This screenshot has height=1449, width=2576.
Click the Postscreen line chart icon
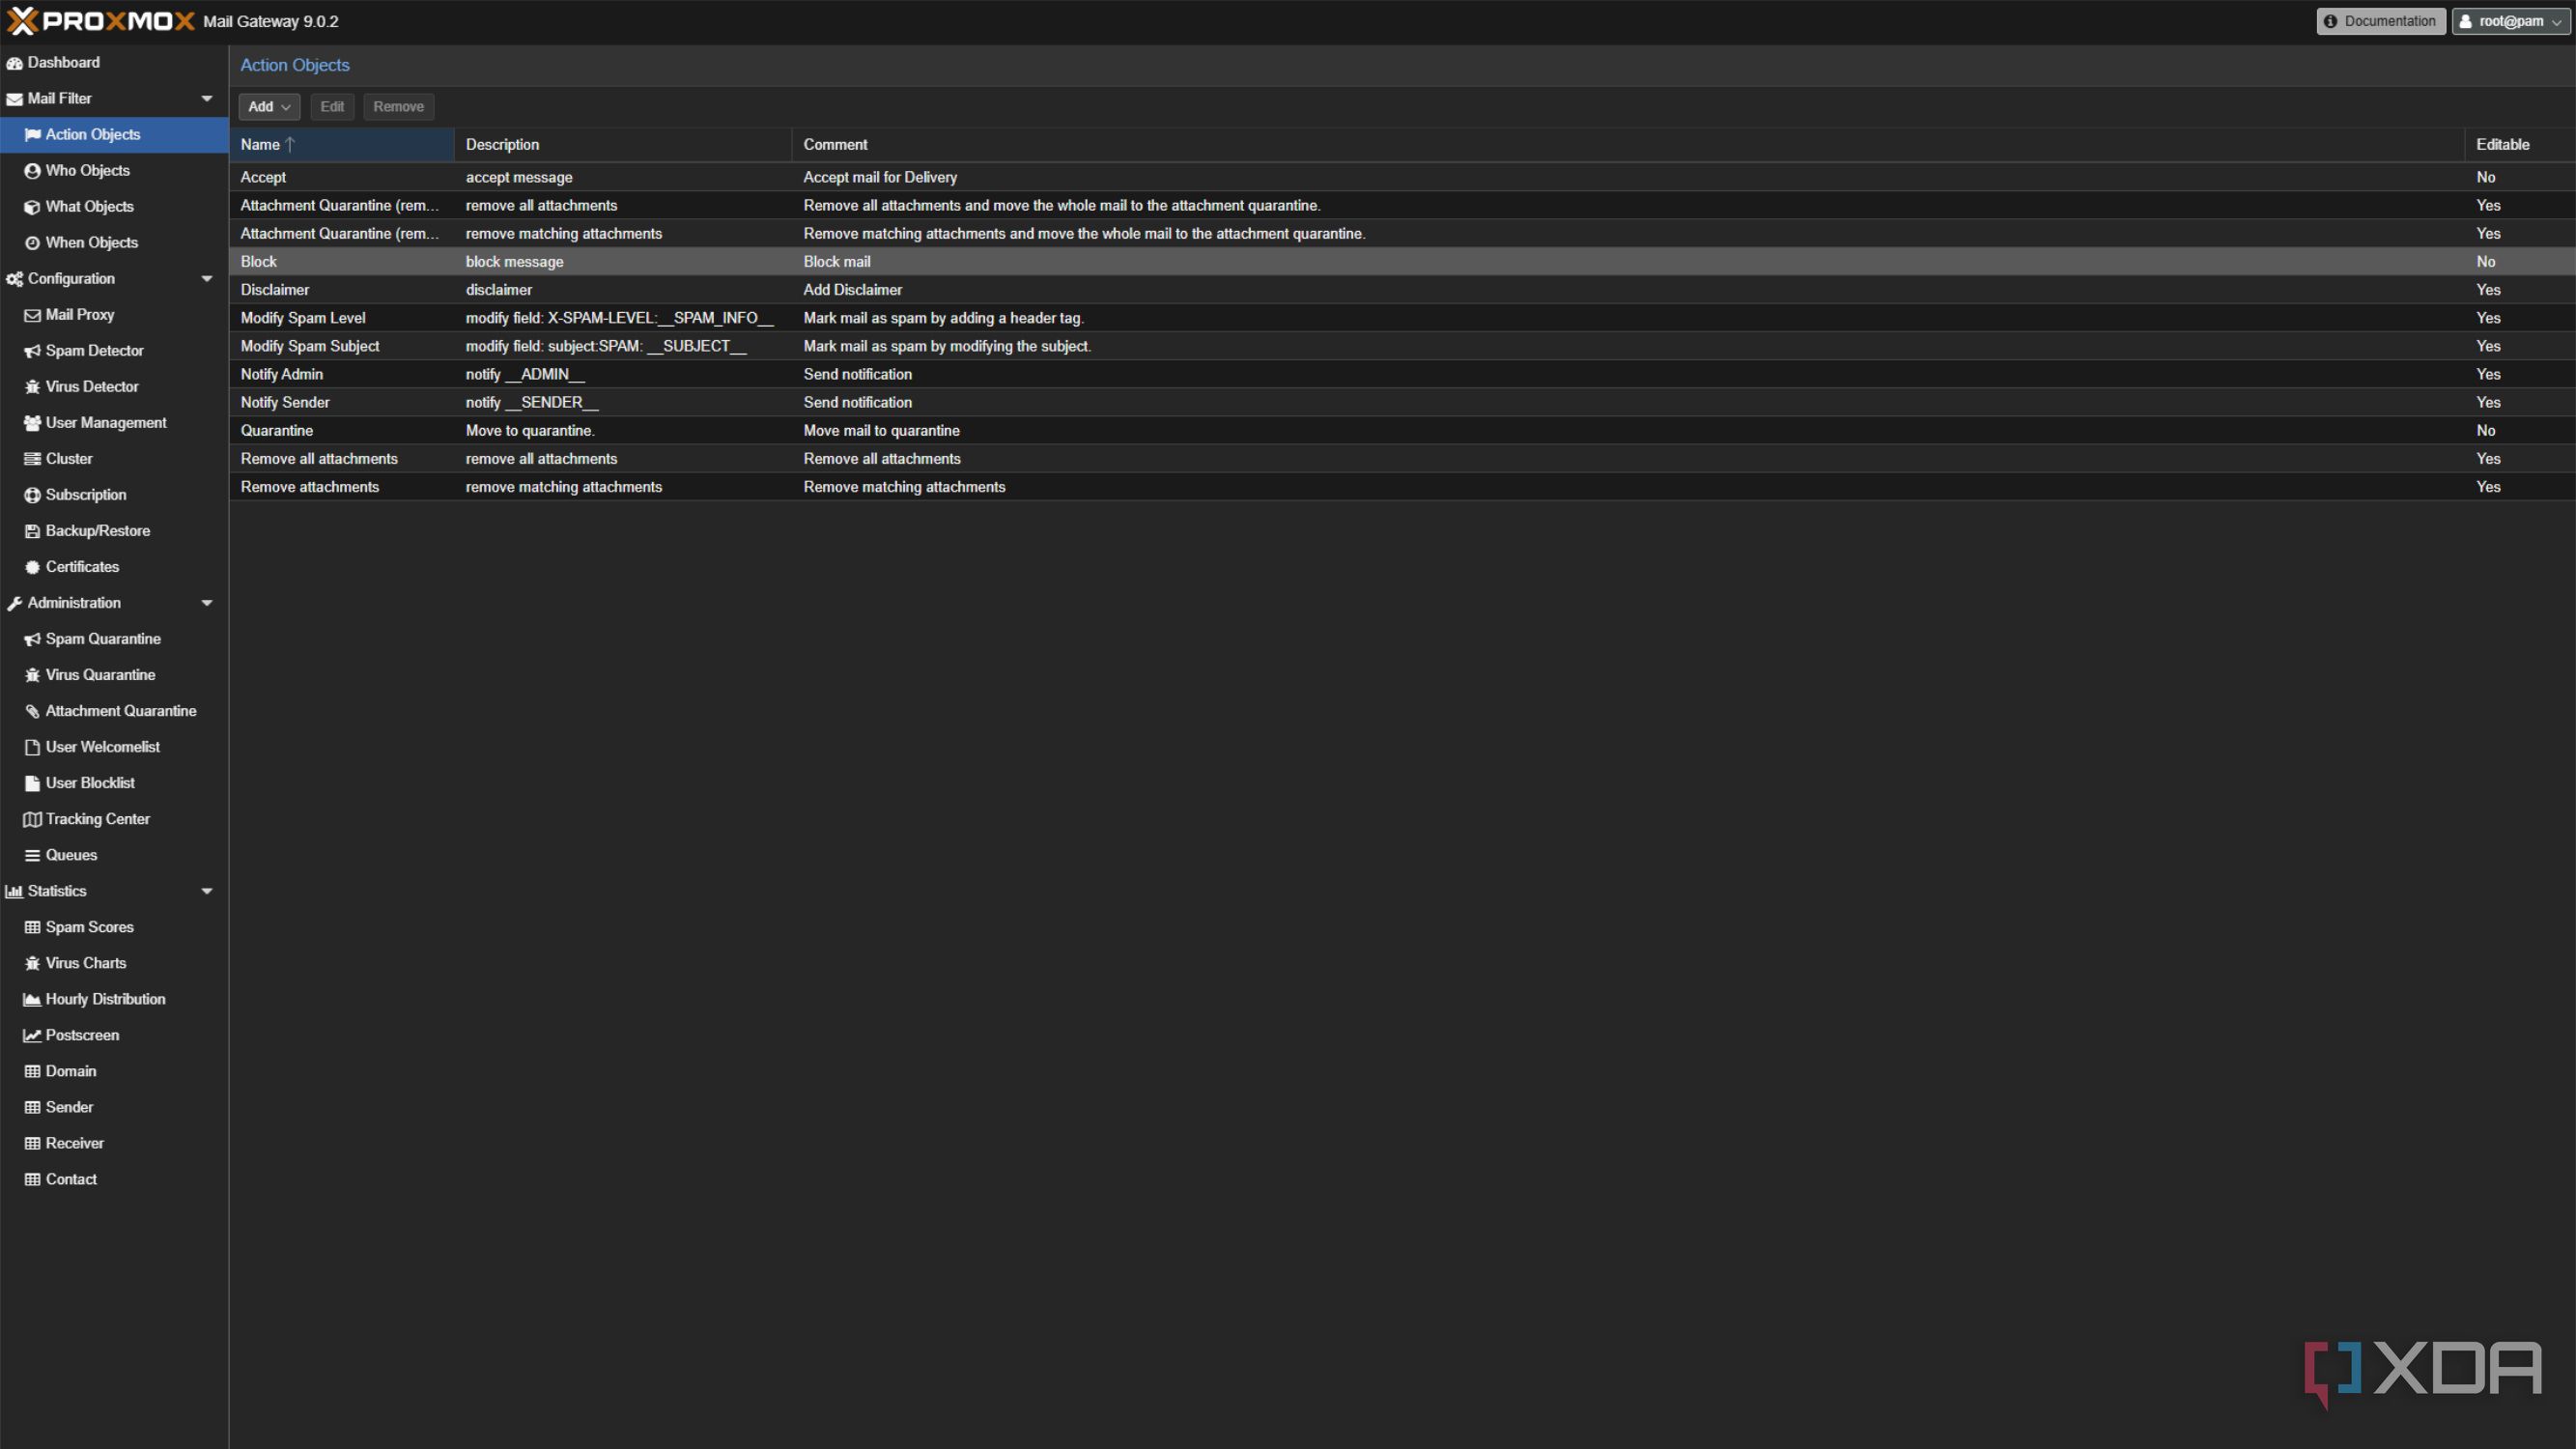click(x=32, y=1035)
